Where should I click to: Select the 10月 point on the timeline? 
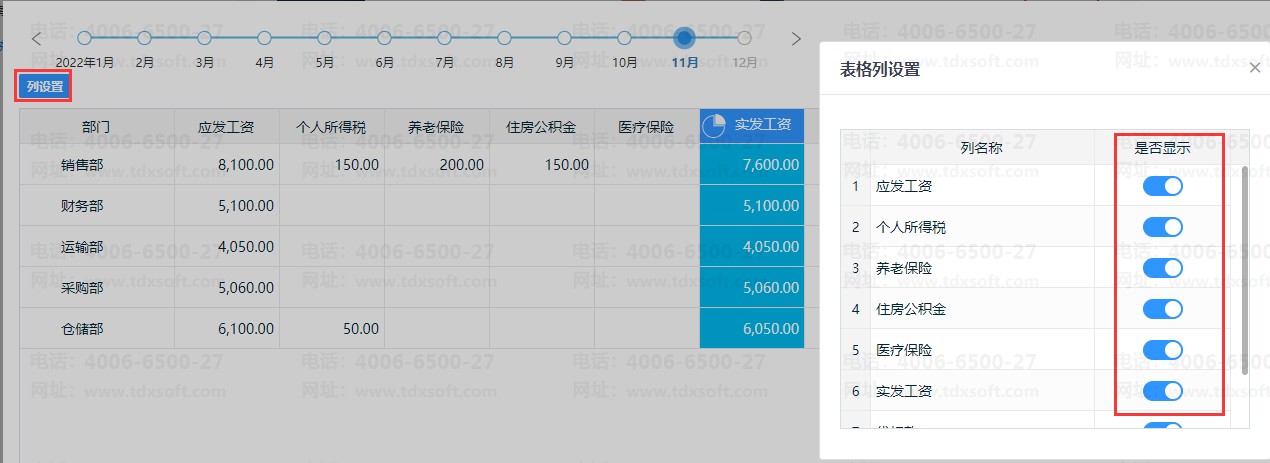[624, 38]
